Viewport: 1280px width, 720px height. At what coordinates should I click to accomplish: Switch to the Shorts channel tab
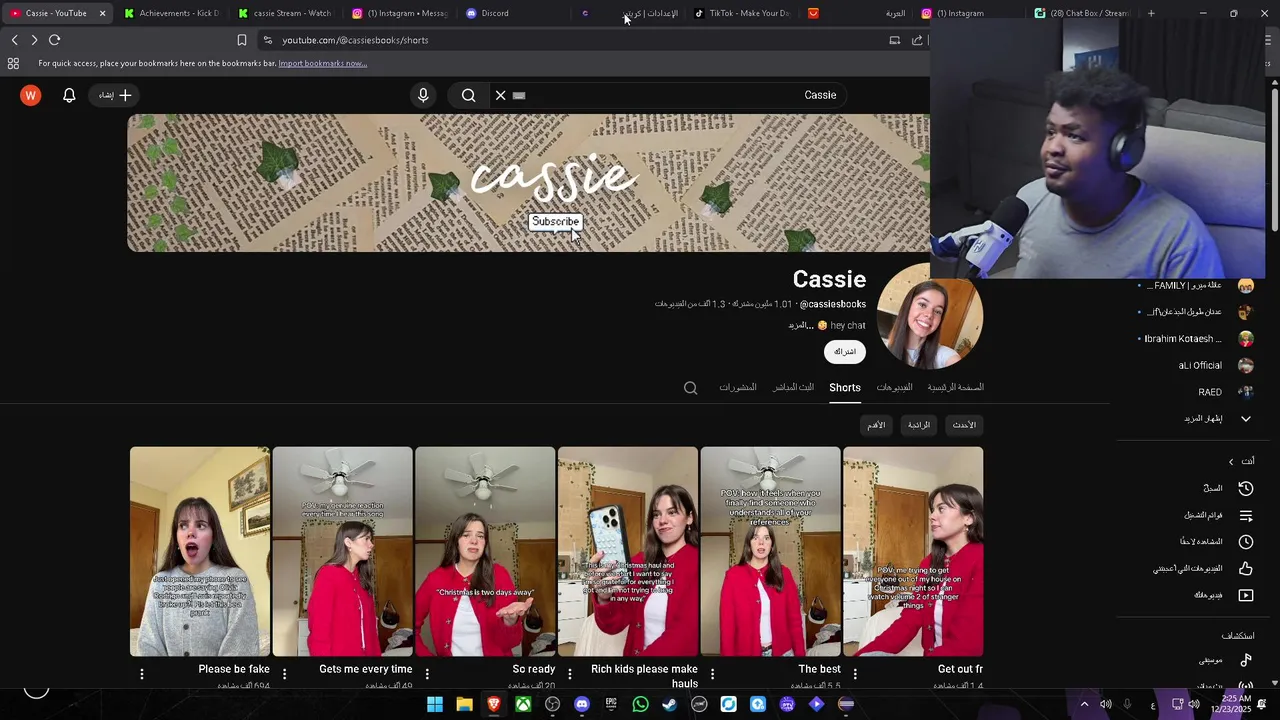tap(845, 388)
